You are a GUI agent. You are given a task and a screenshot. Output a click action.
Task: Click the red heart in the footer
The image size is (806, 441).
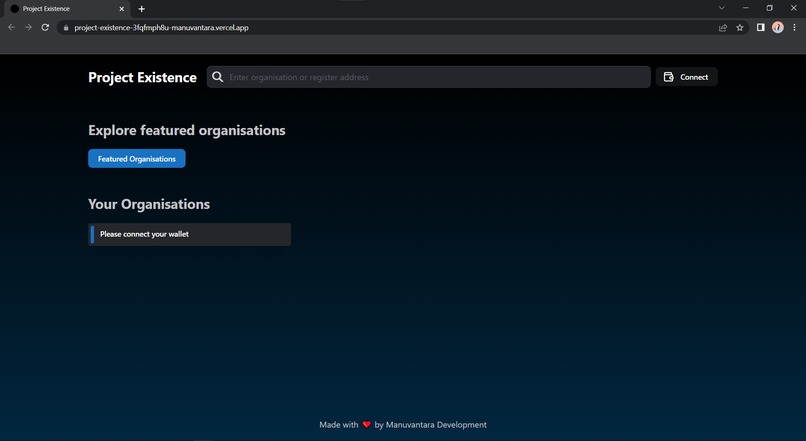(367, 425)
